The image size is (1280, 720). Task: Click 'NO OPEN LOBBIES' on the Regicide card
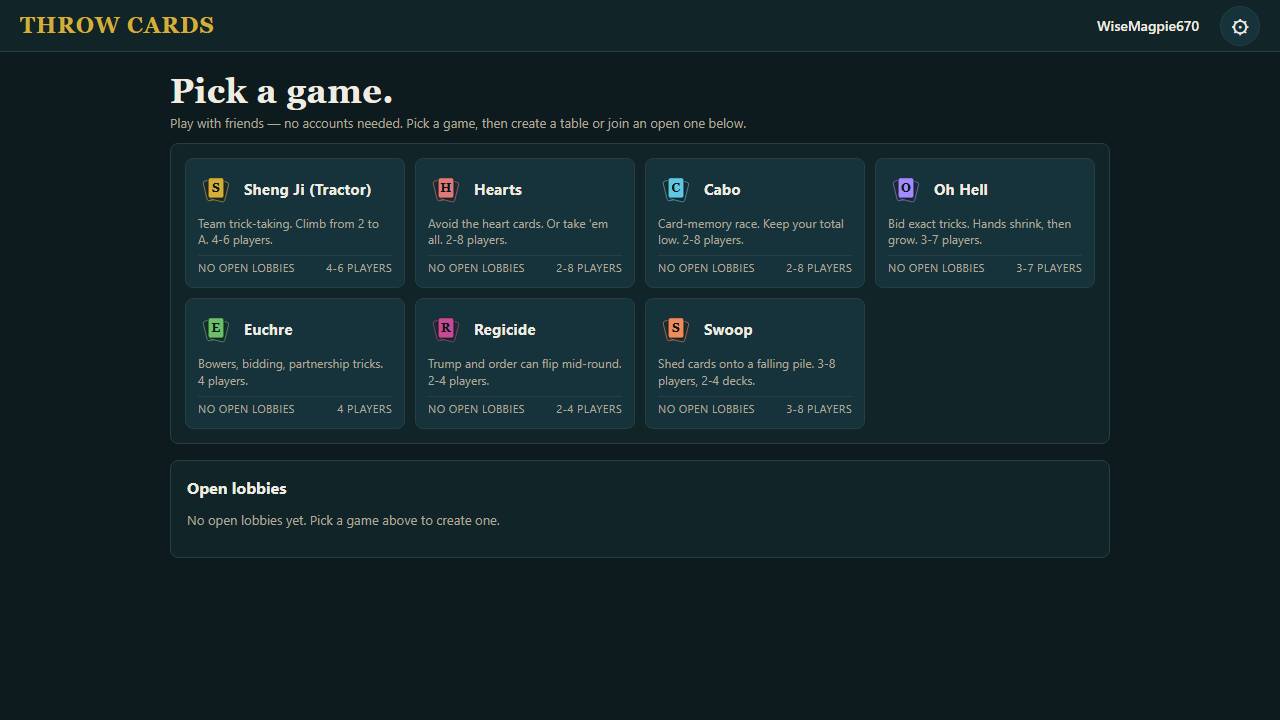coord(476,409)
